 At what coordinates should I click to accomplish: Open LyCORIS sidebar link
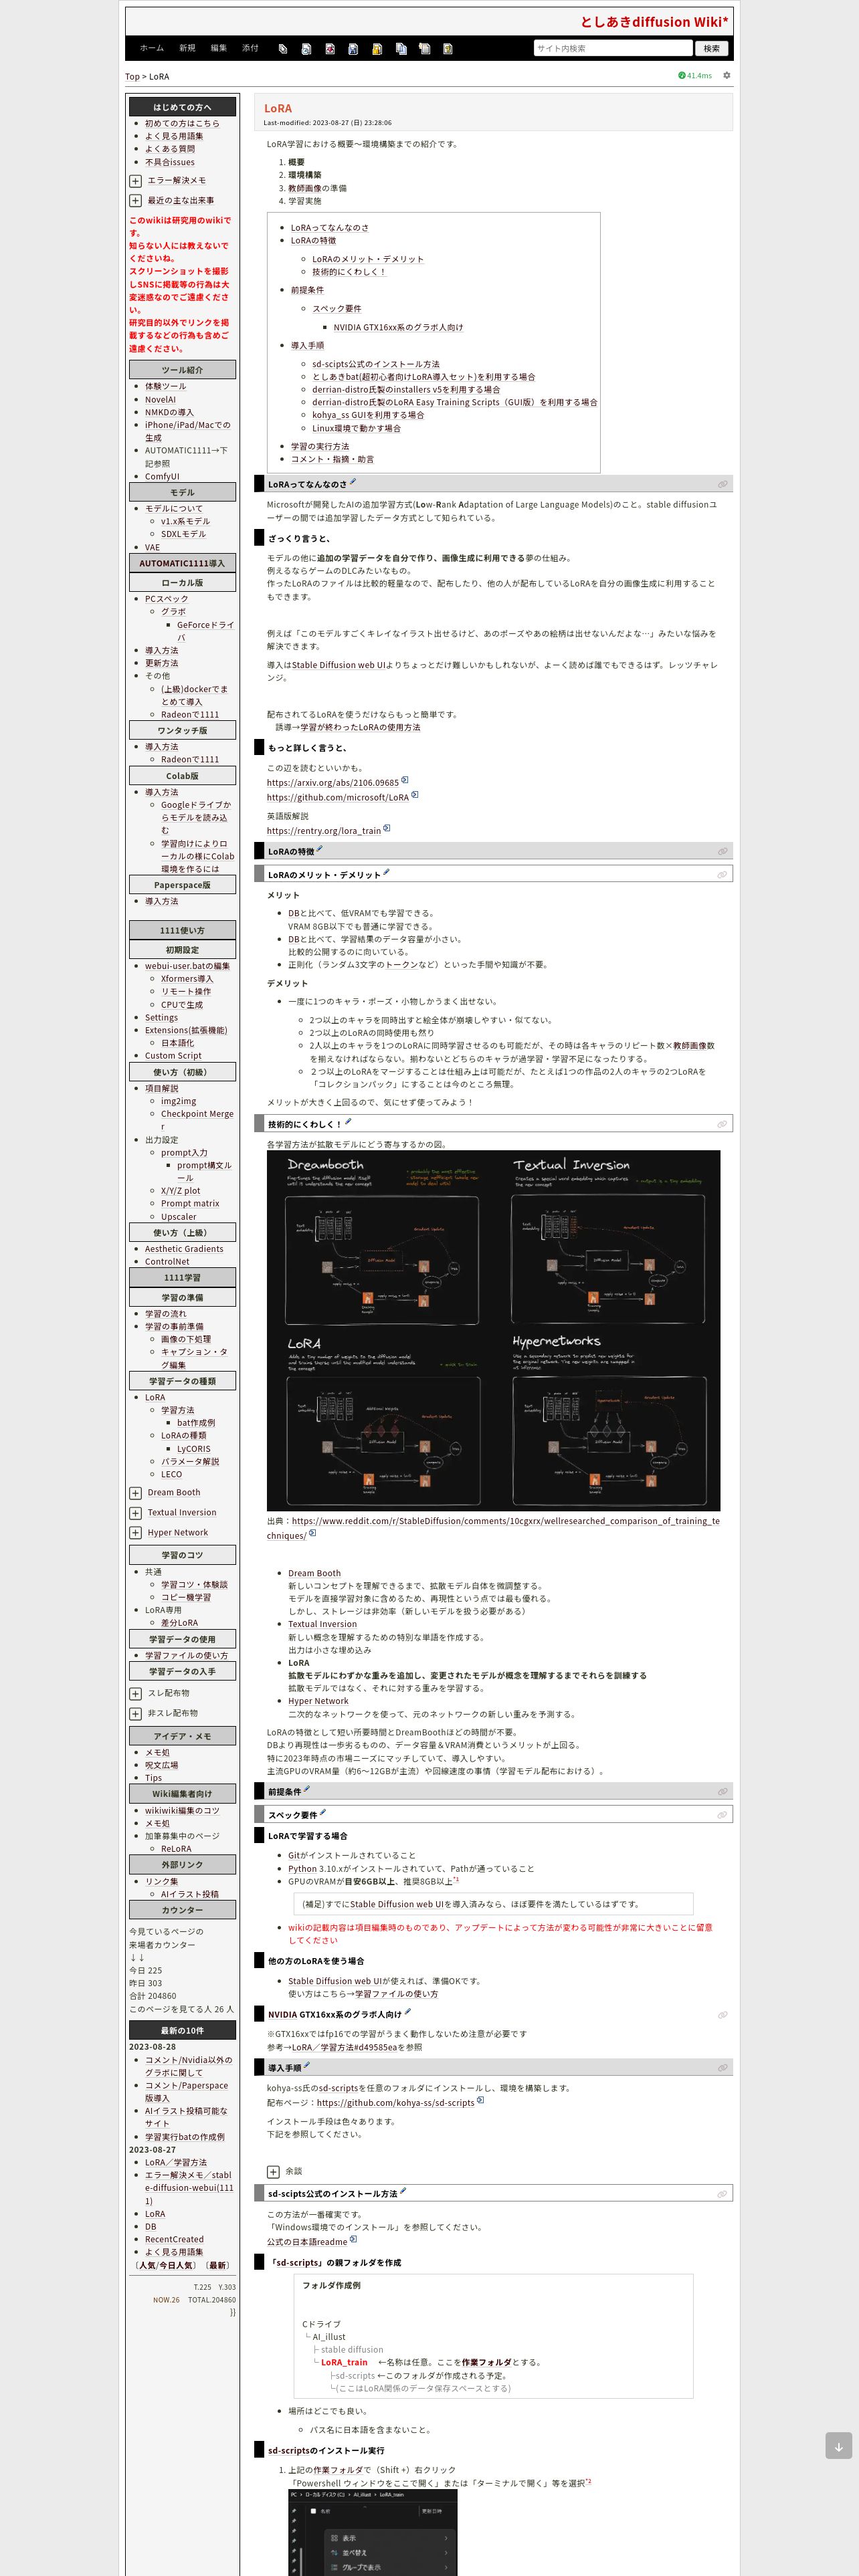click(194, 1448)
